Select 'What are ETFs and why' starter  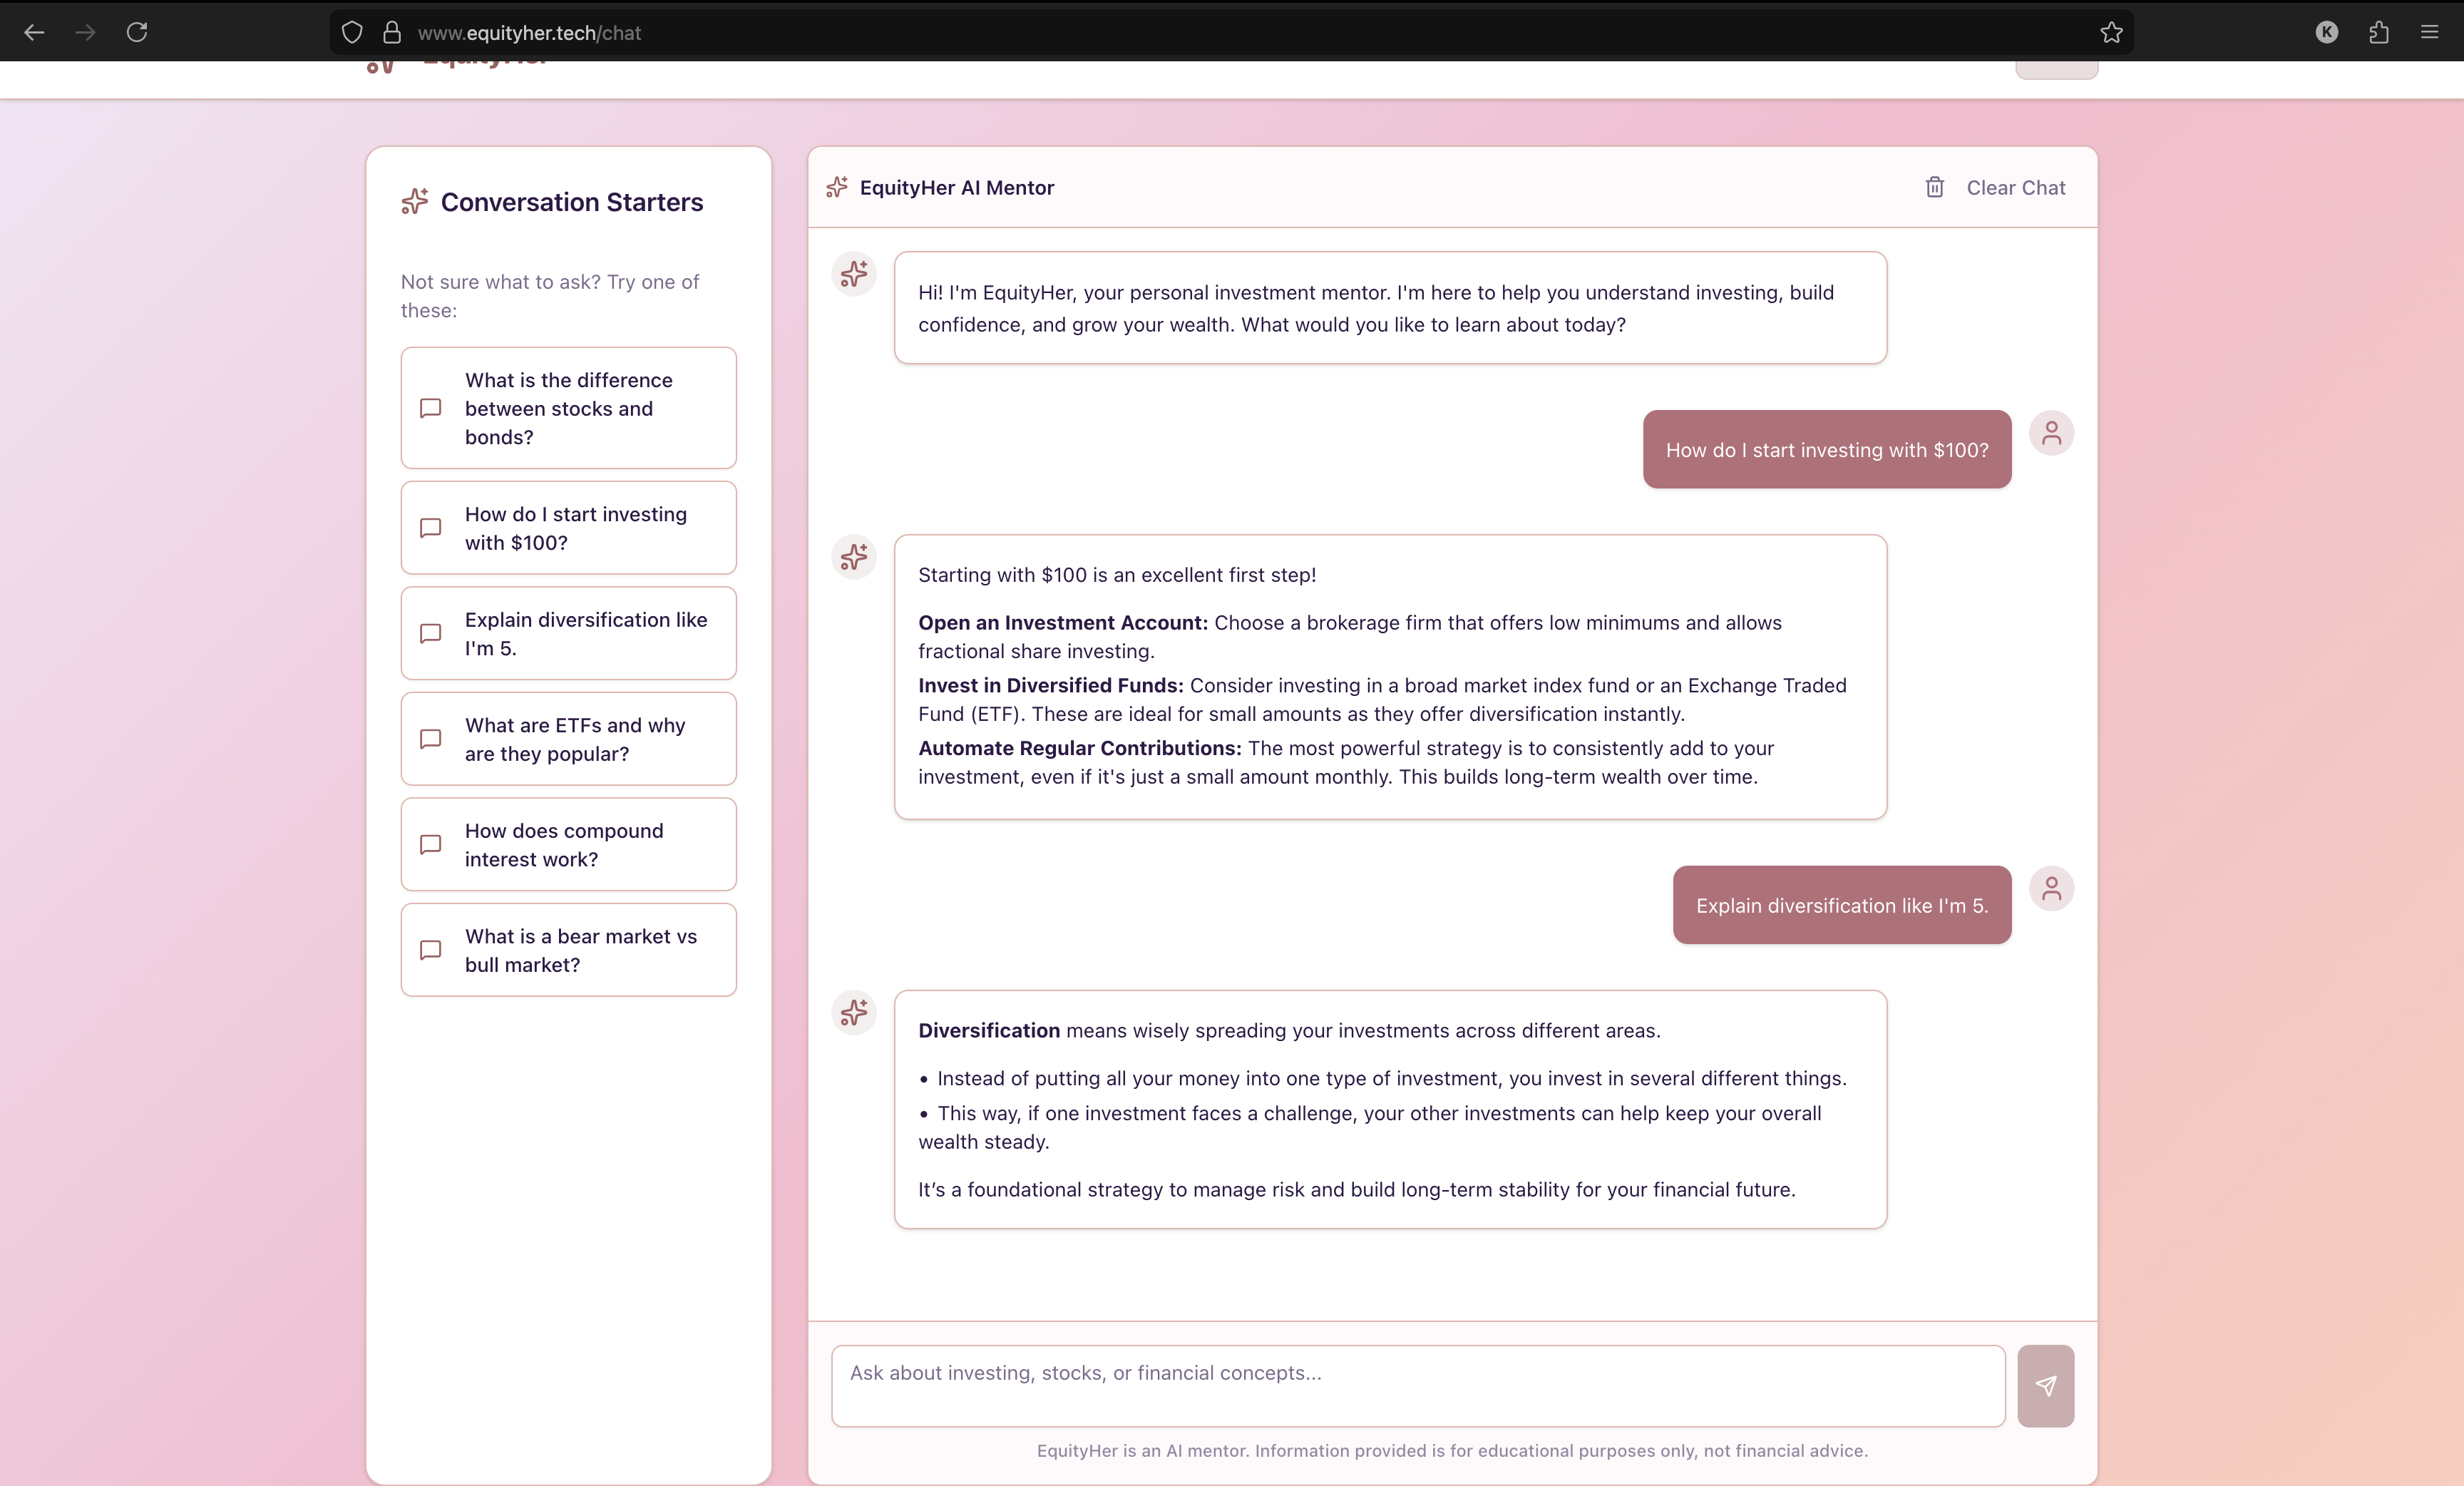(x=568, y=739)
